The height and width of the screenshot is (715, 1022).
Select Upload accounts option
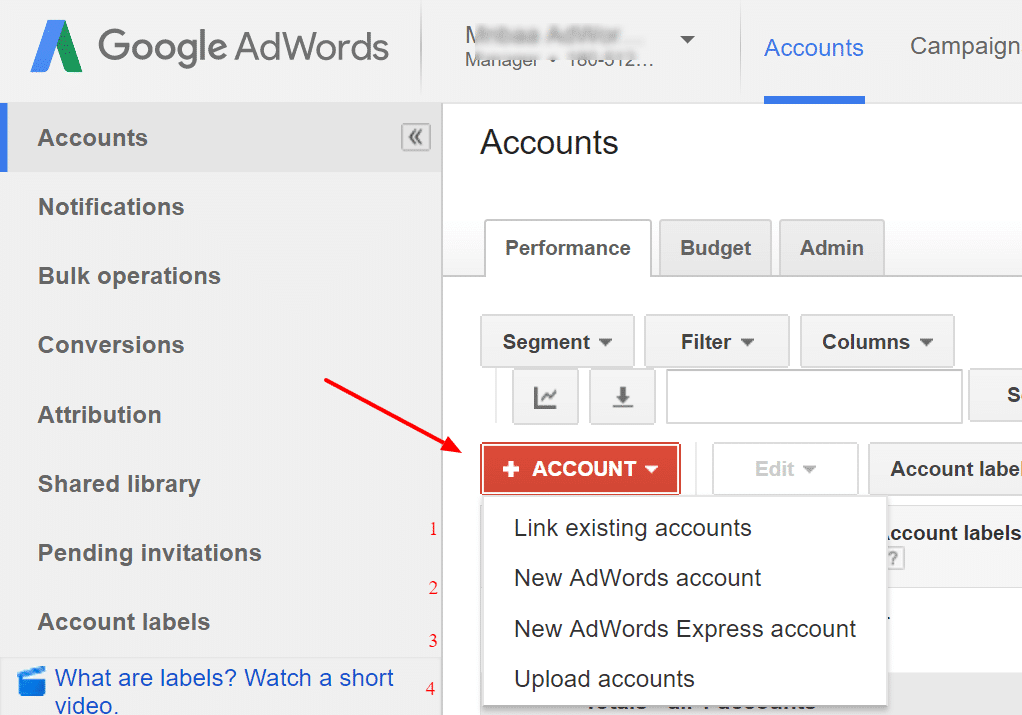[604, 679]
